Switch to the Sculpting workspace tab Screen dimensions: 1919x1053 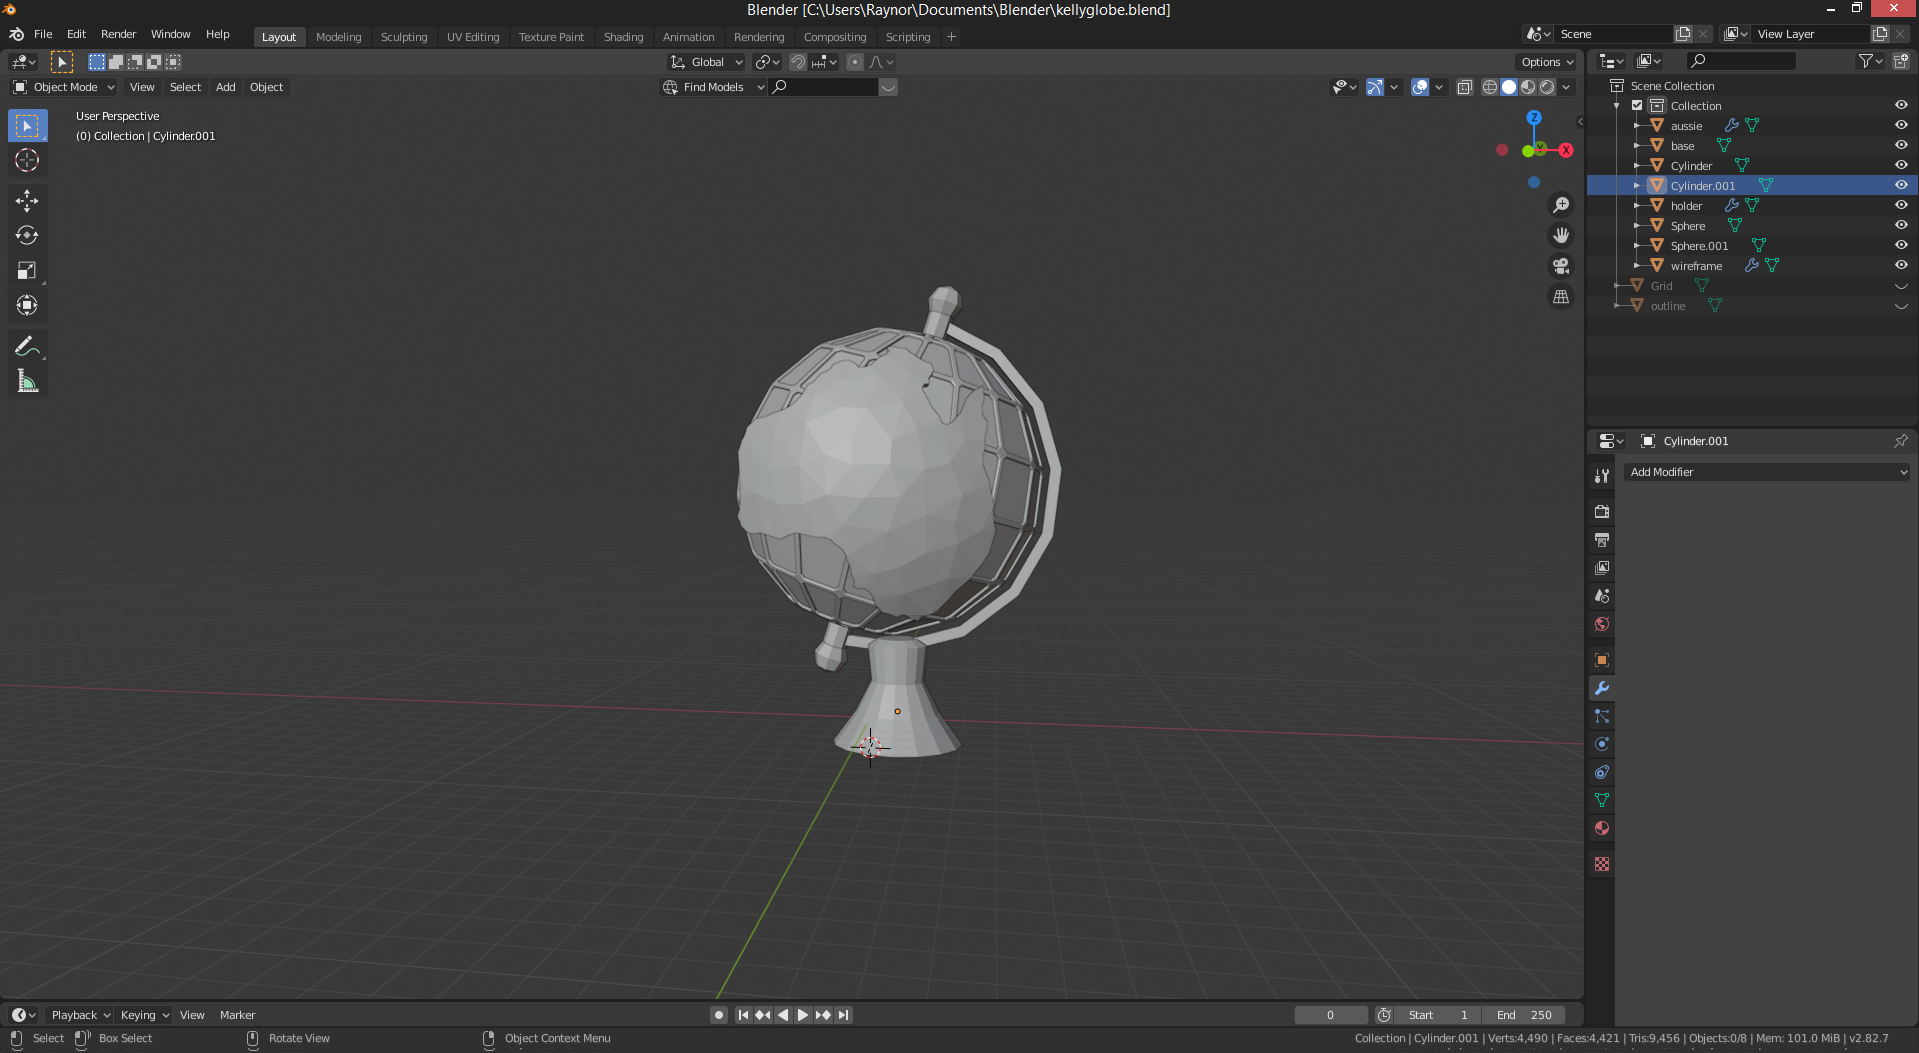click(403, 37)
